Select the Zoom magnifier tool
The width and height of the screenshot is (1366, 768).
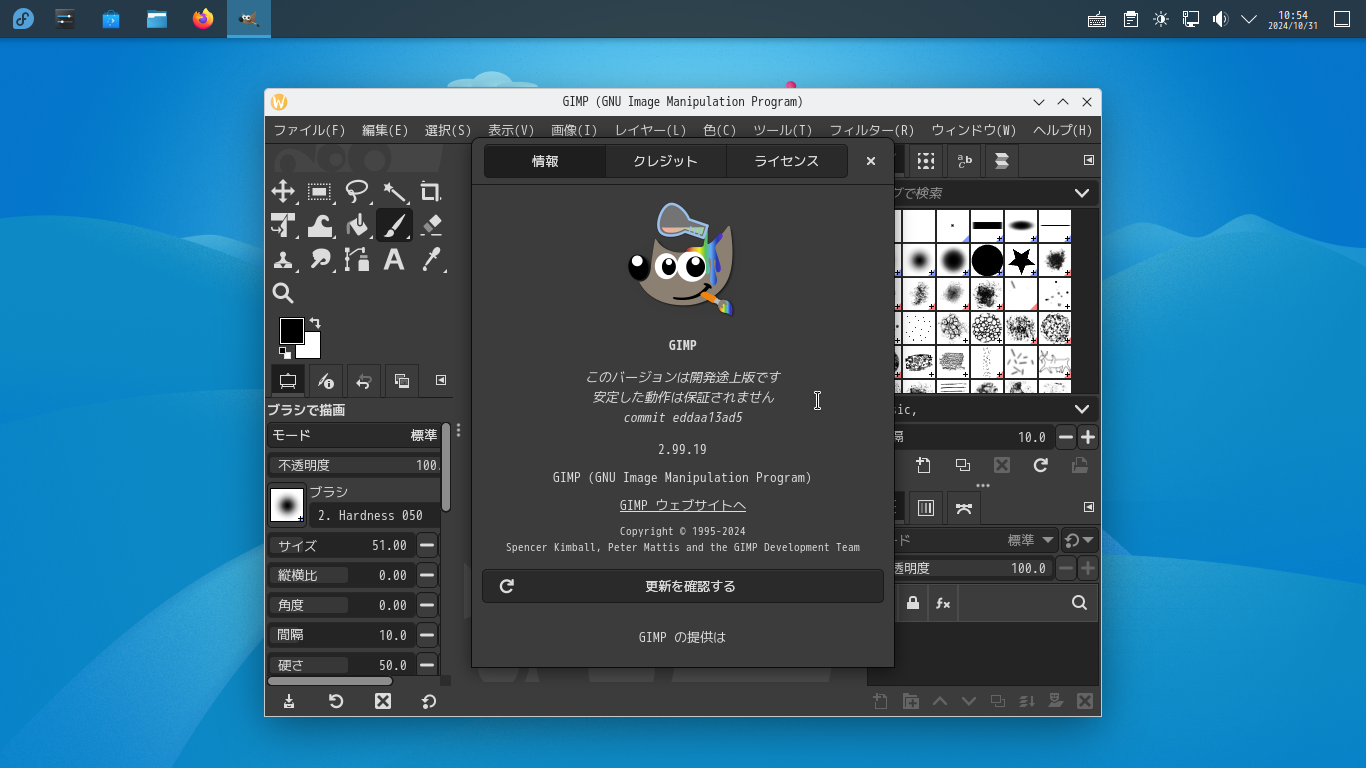tap(283, 293)
